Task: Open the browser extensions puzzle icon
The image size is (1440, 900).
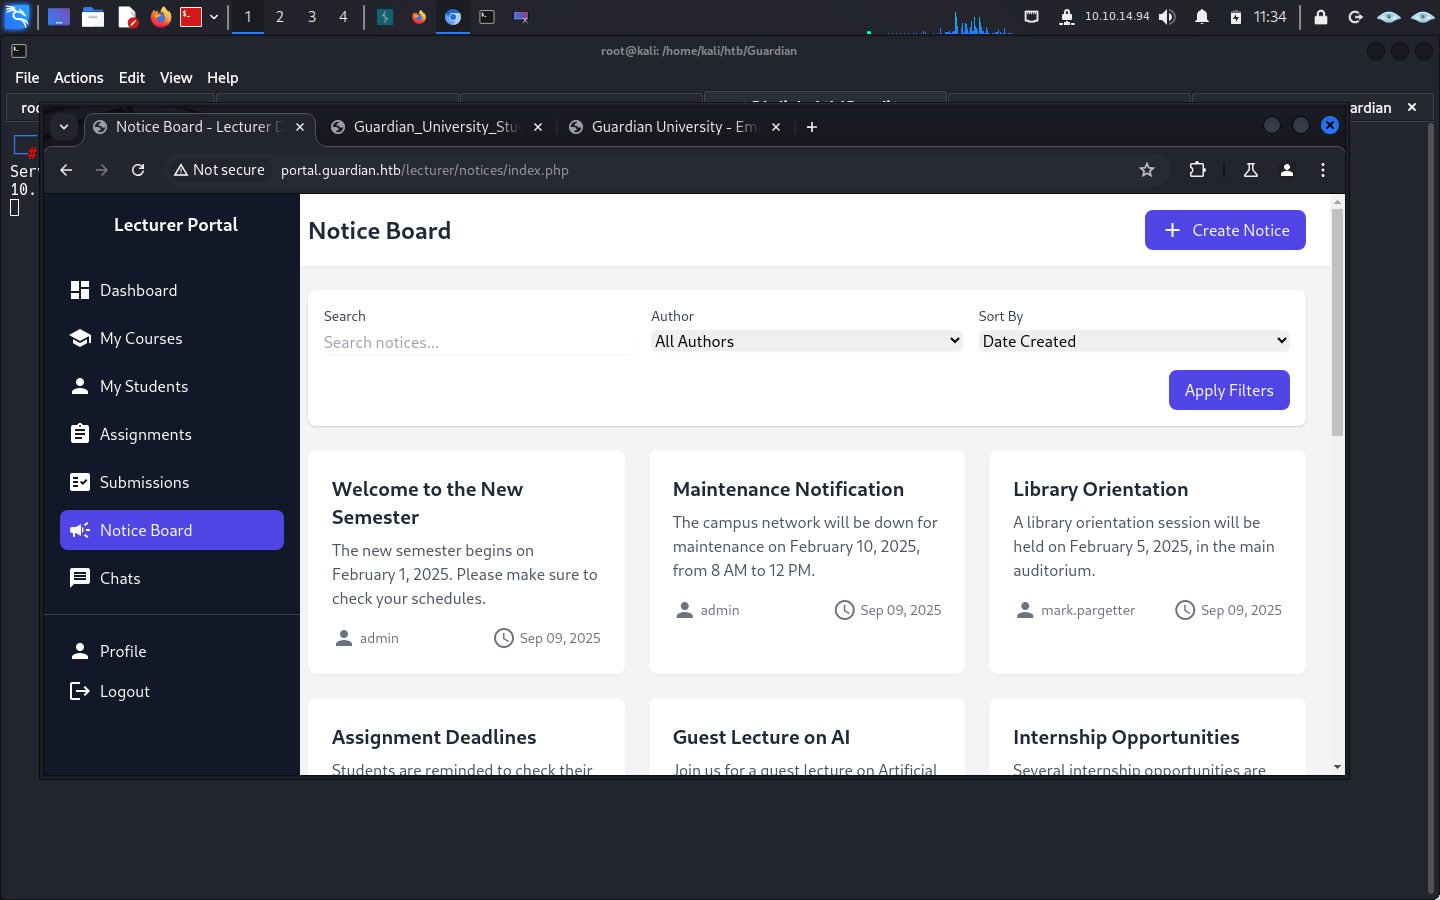Action: point(1197,170)
